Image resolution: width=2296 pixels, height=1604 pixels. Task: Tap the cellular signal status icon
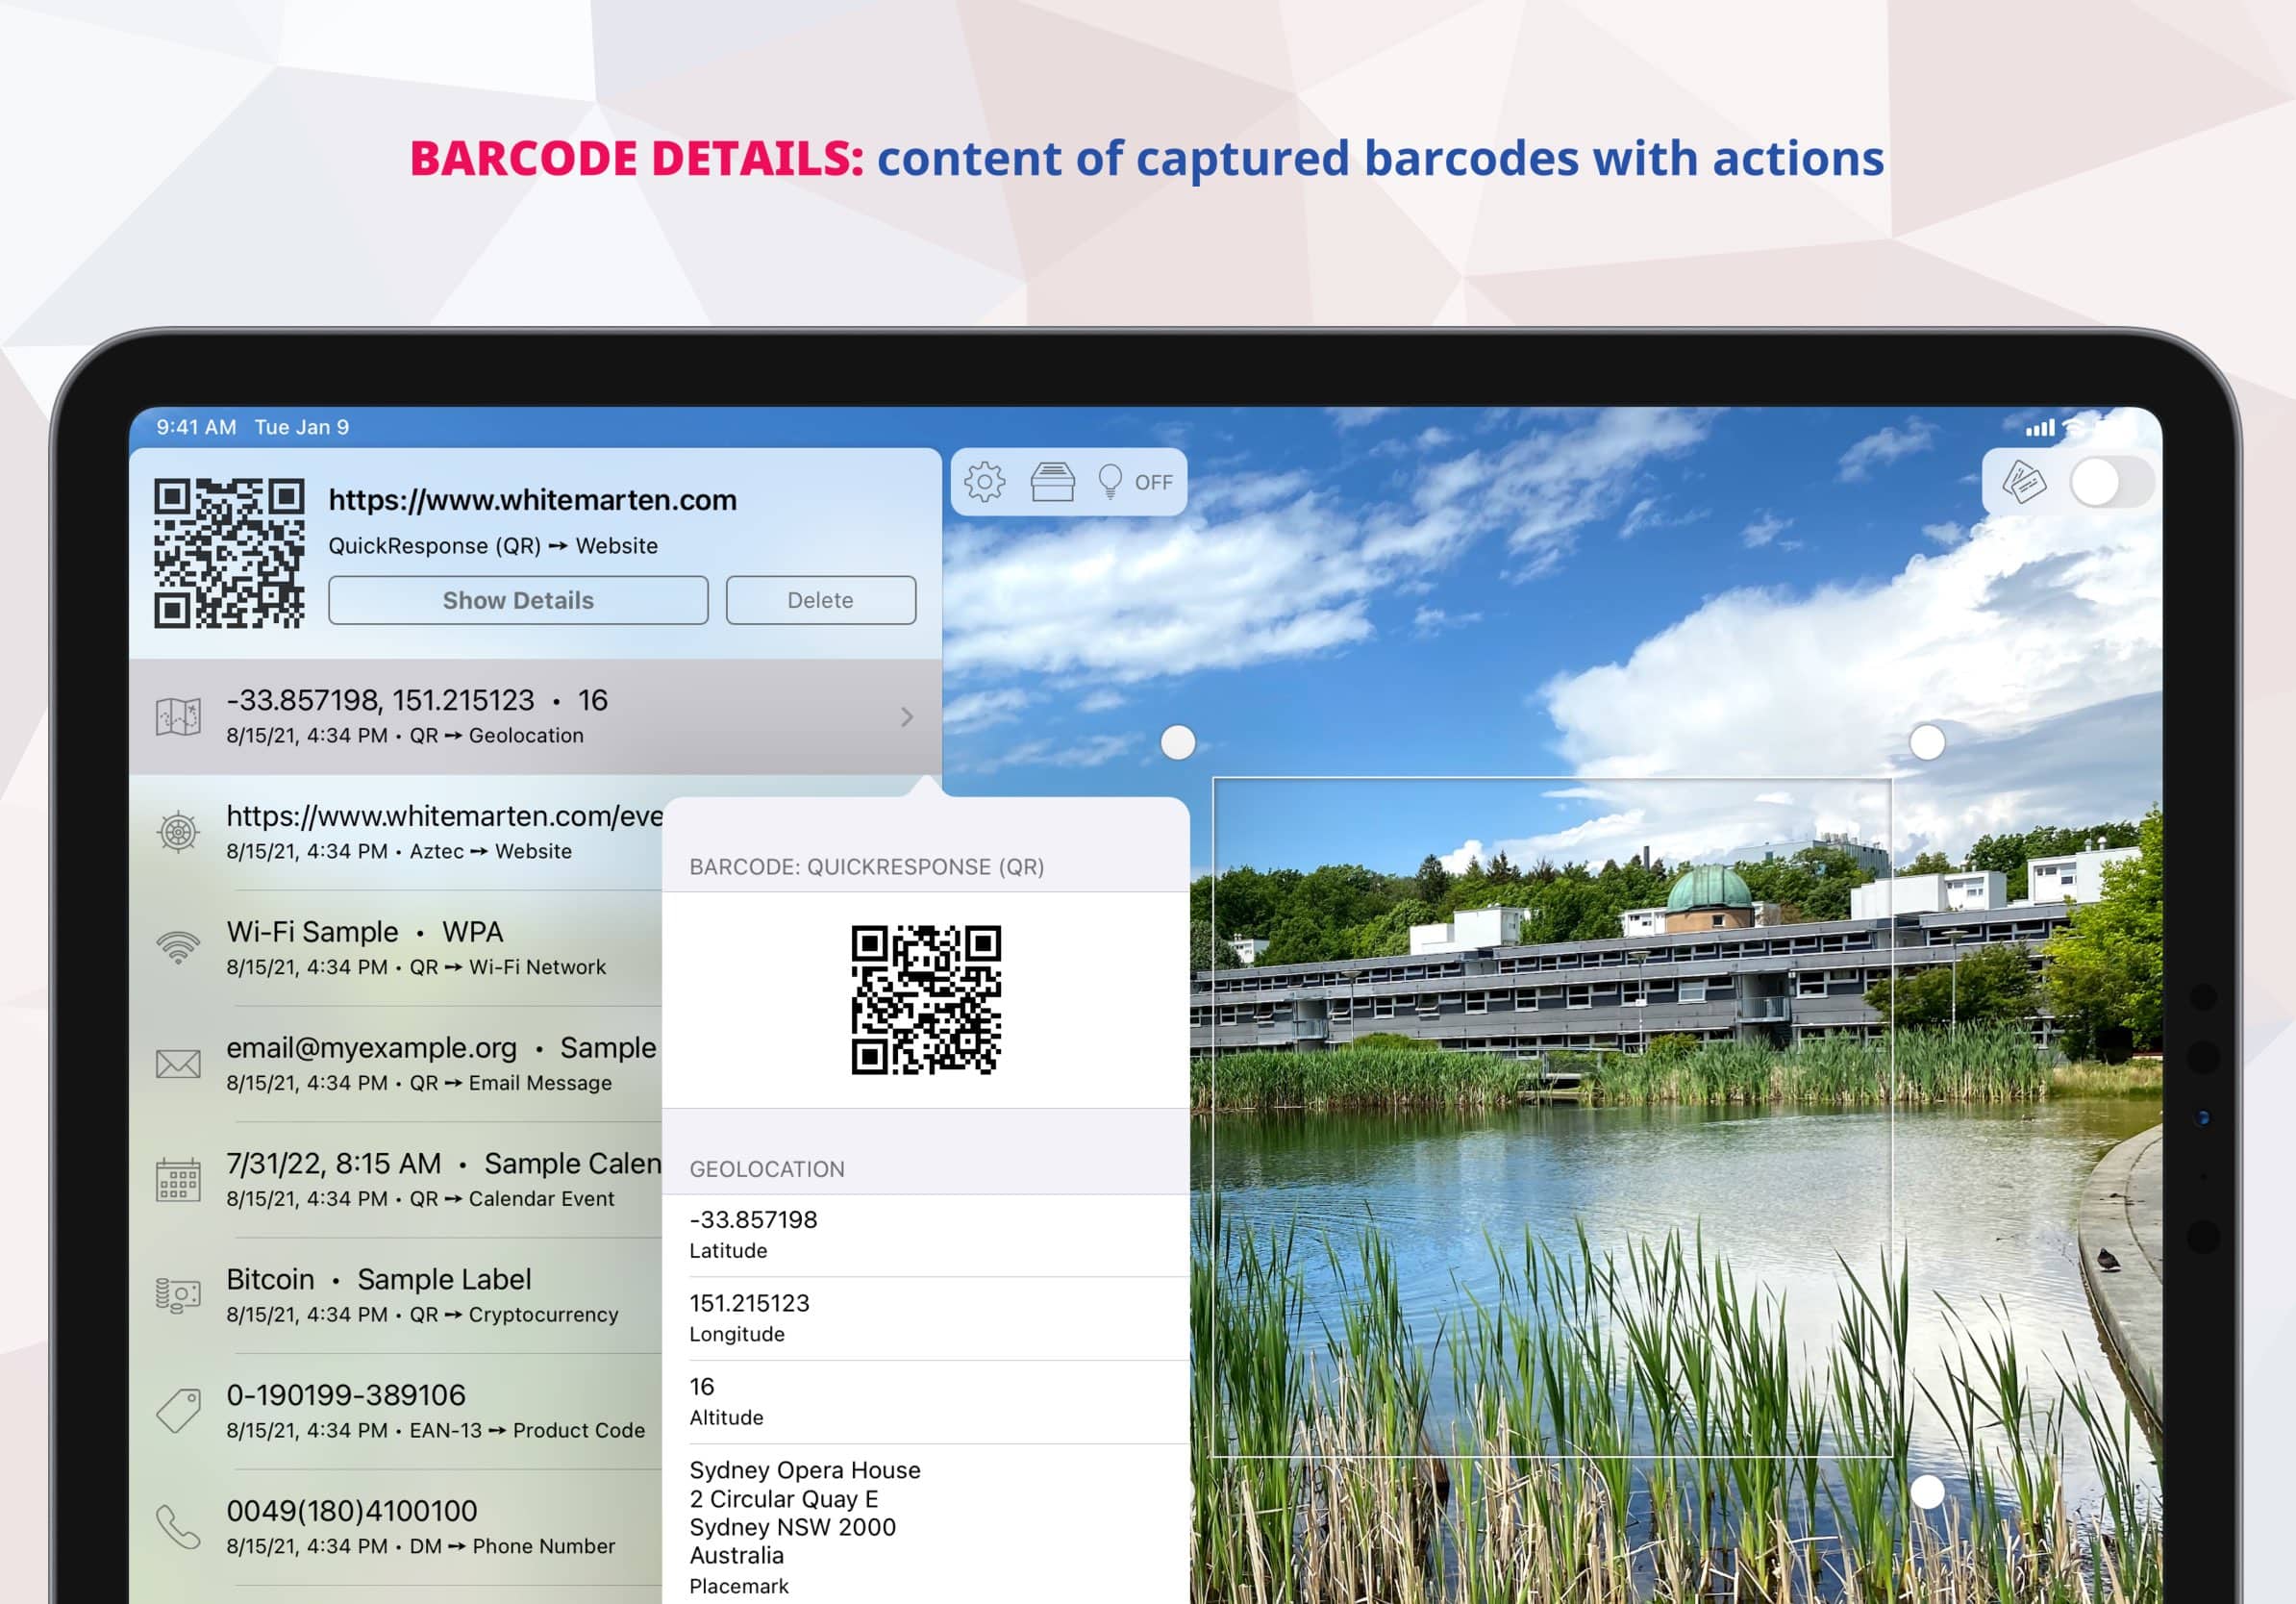pyautogui.click(x=2039, y=428)
